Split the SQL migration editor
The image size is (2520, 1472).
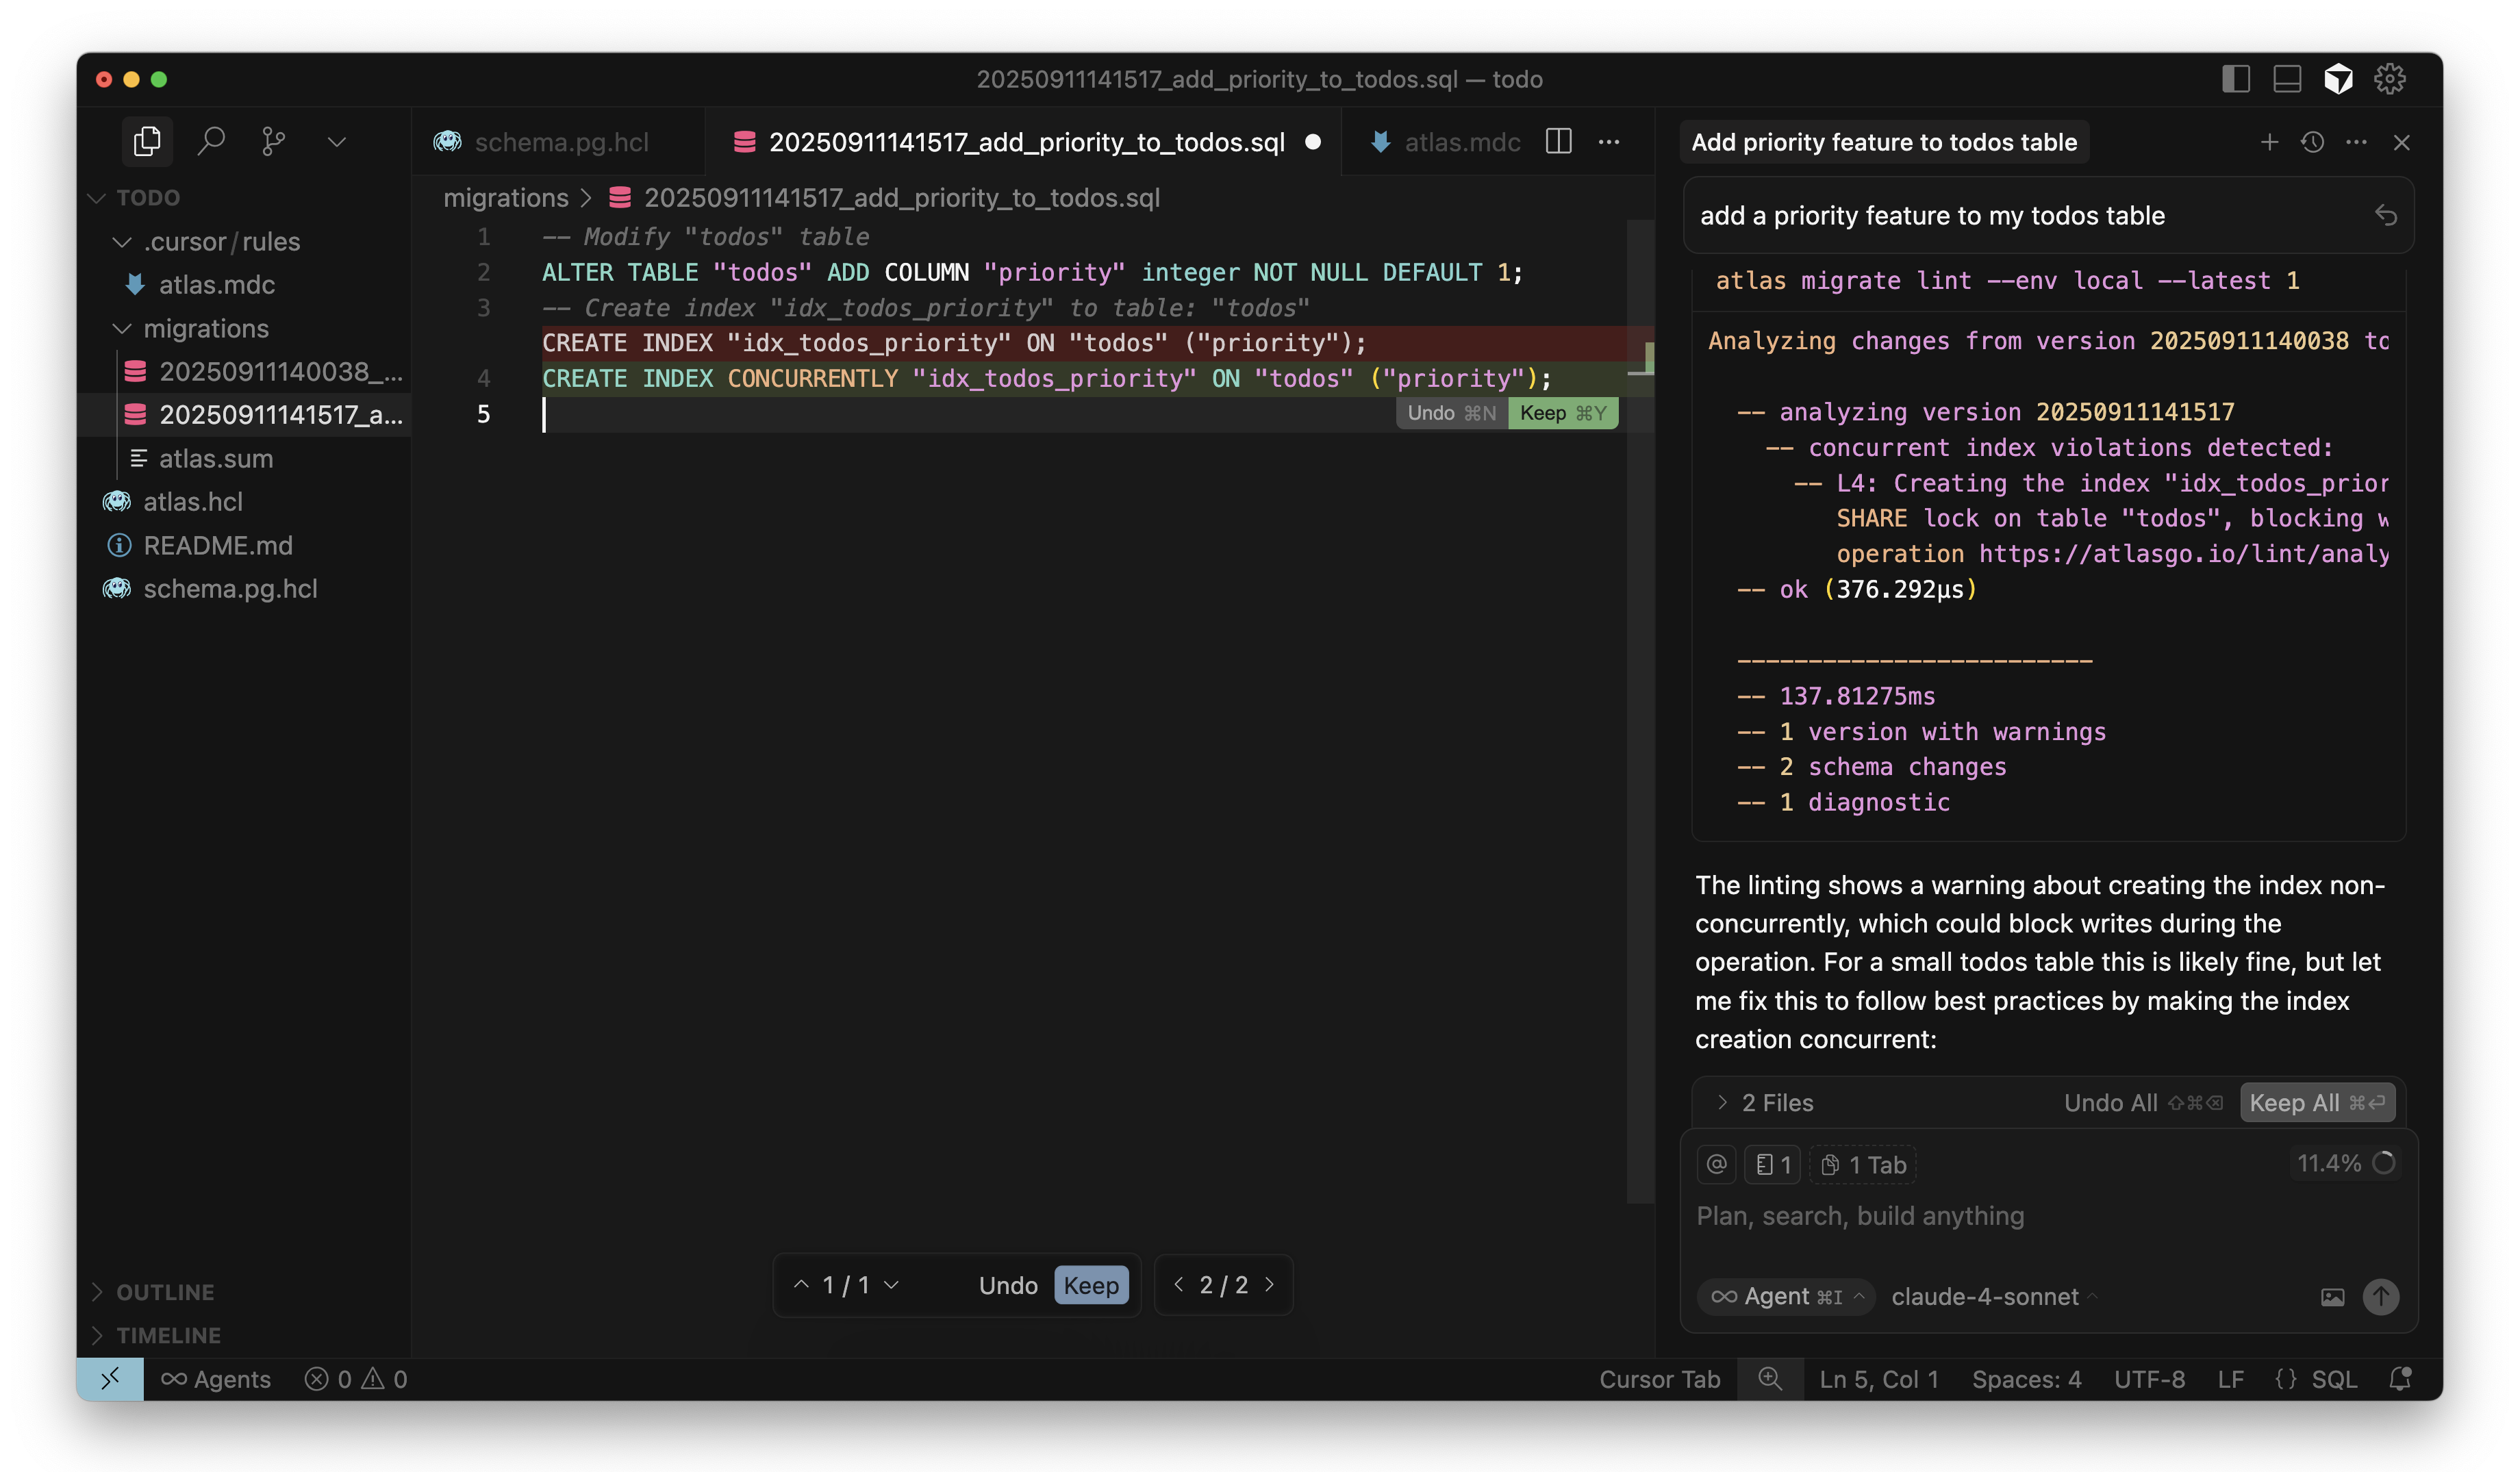click(1559, 142)
